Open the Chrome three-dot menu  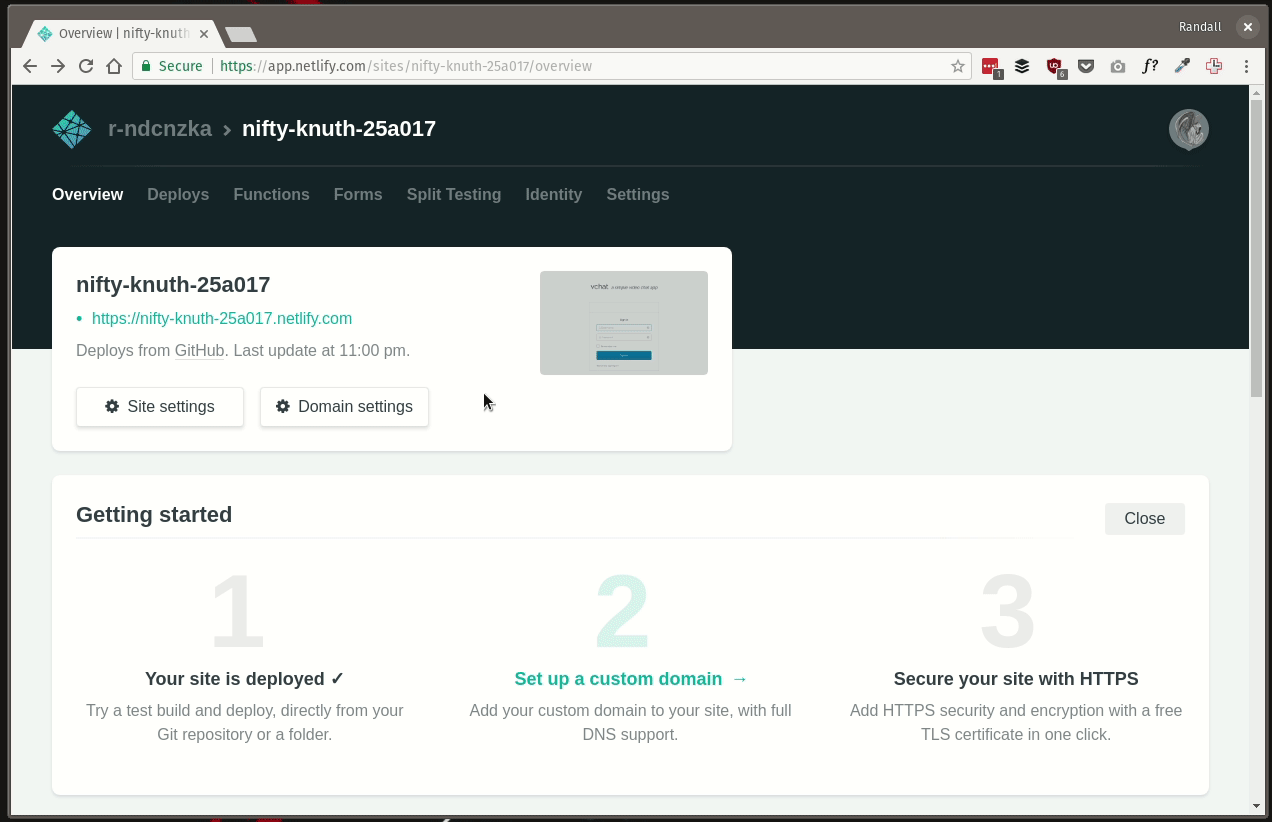1246,66
